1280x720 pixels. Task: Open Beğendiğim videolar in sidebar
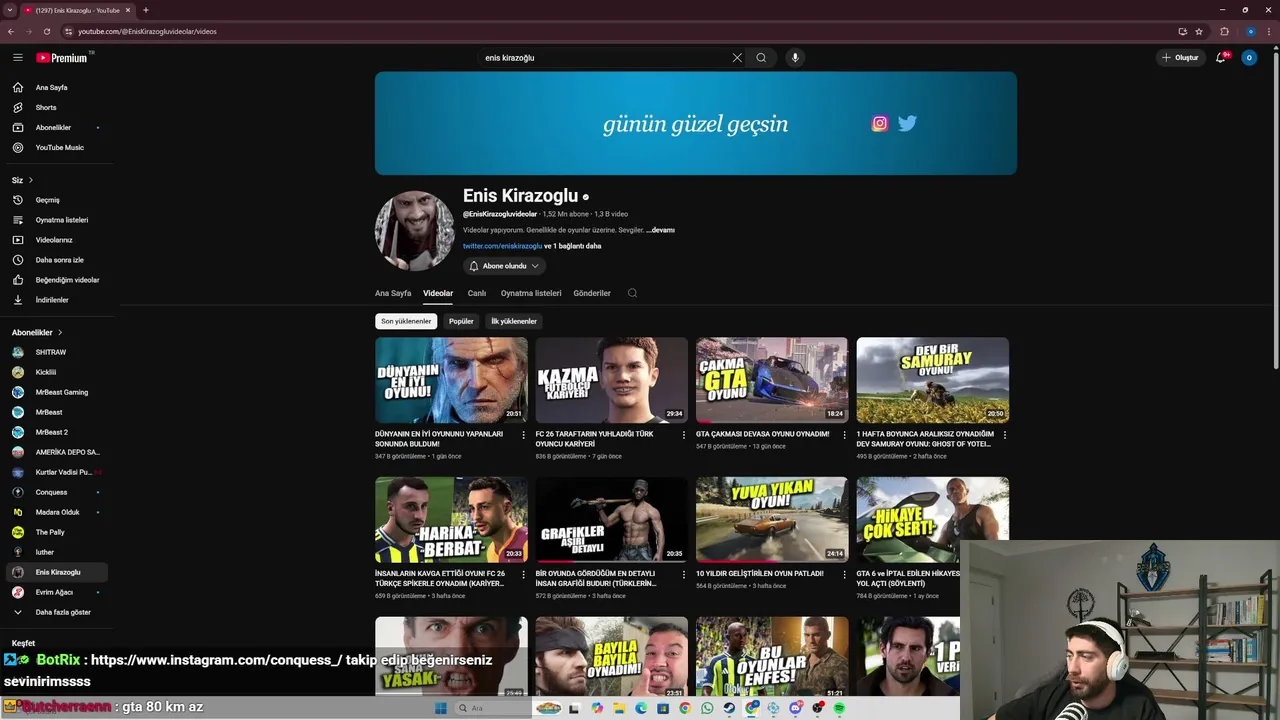pos(56,280)
